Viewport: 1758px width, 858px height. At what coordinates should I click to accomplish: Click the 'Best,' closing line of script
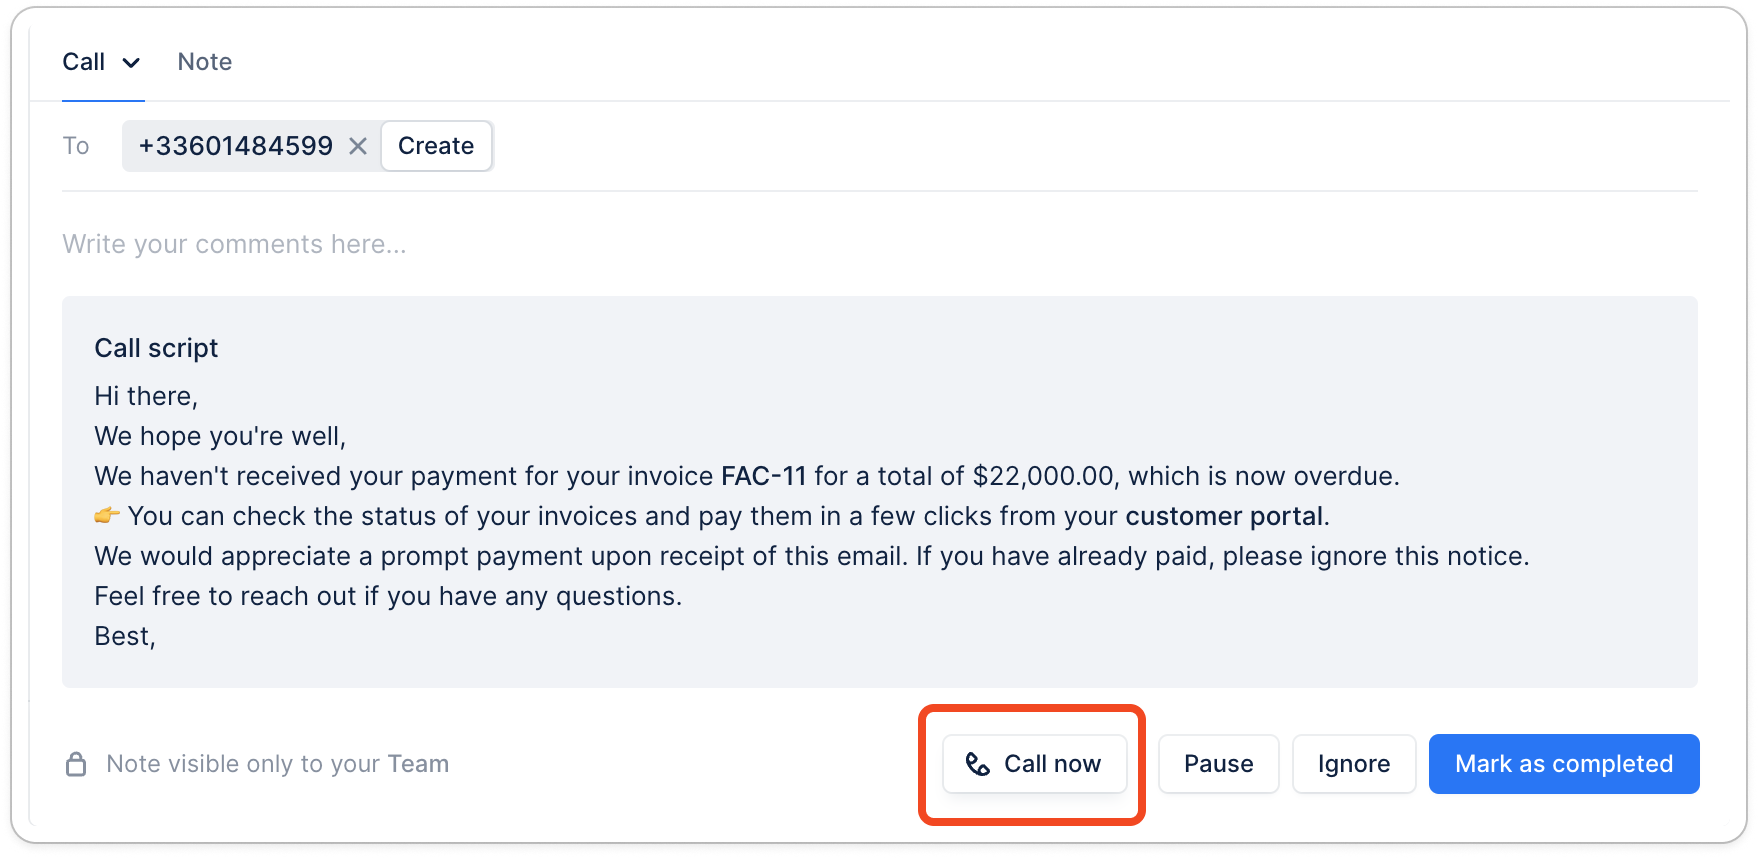(x=125, y=636)
